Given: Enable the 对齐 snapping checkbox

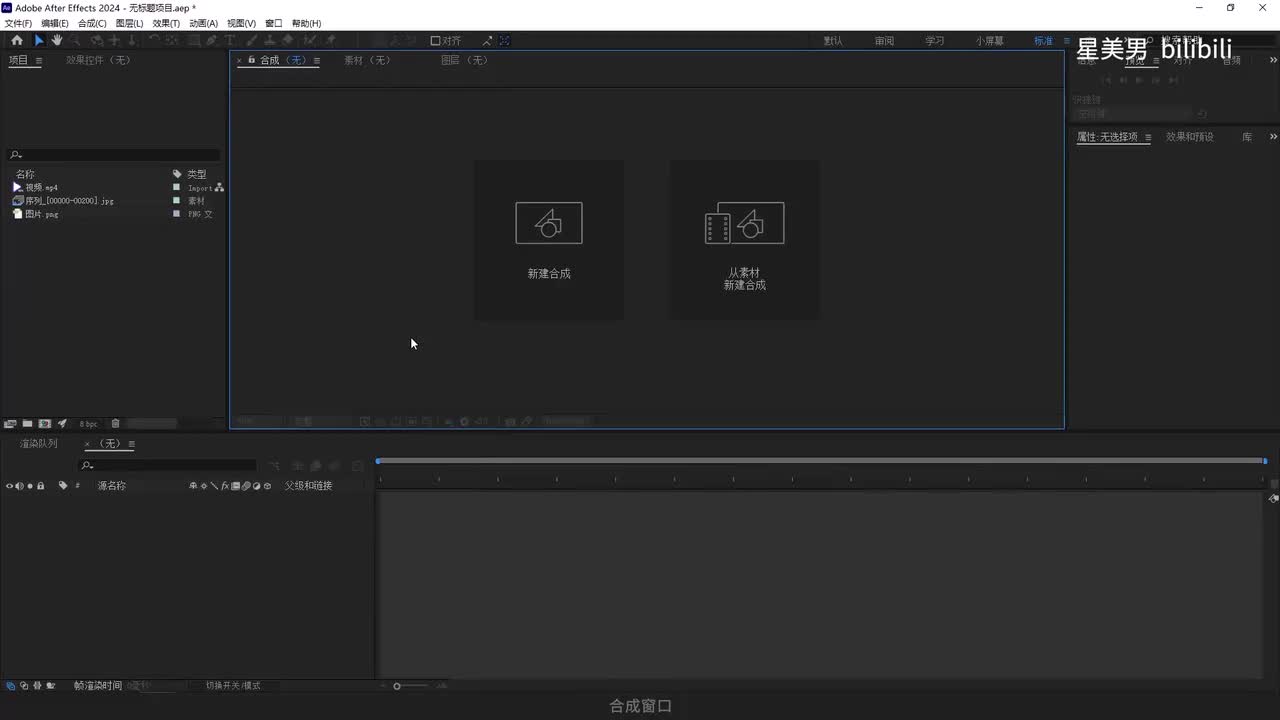Looking at the screenshot, I should point(436,41).
